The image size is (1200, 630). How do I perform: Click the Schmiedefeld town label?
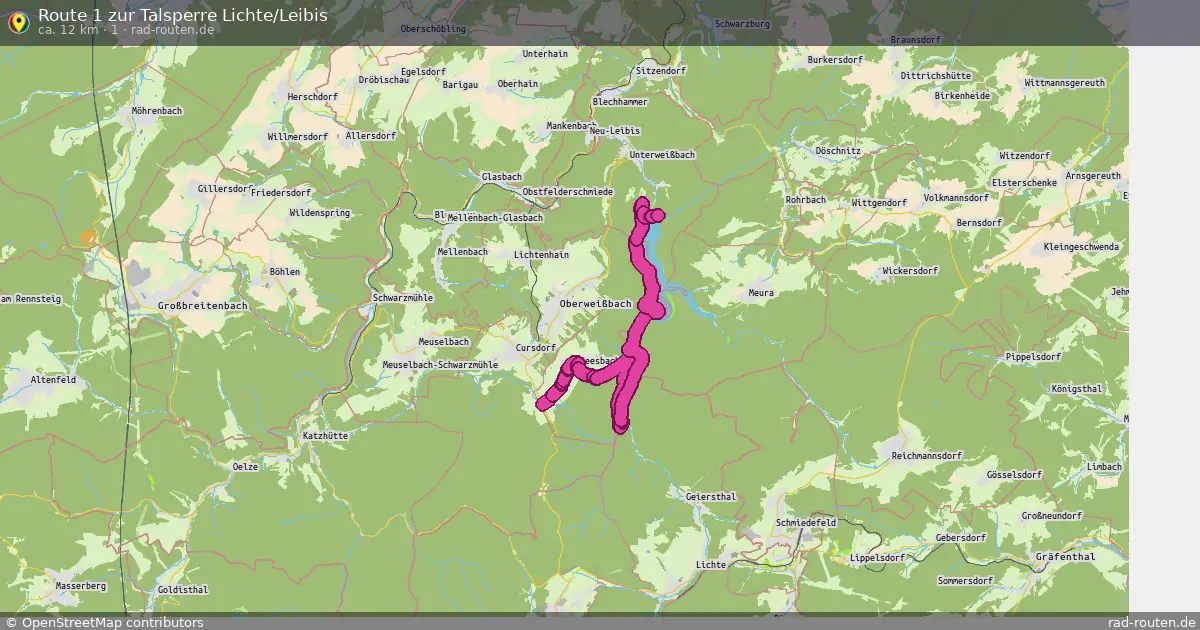point(806,523)
